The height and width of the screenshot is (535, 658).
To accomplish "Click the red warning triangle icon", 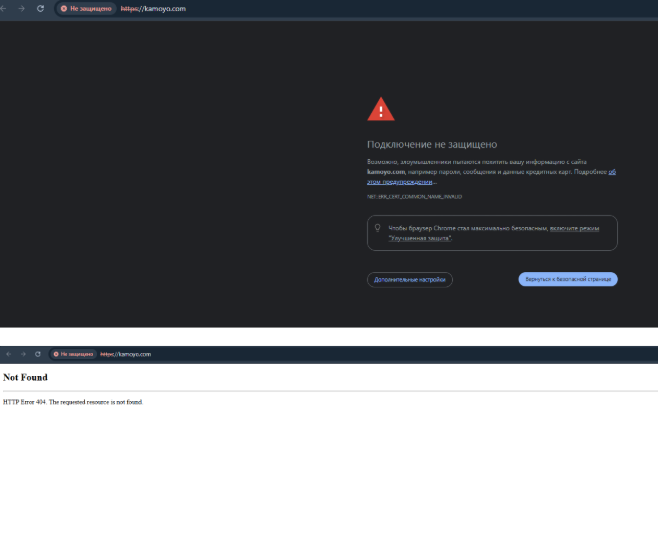I will point(381,109).
